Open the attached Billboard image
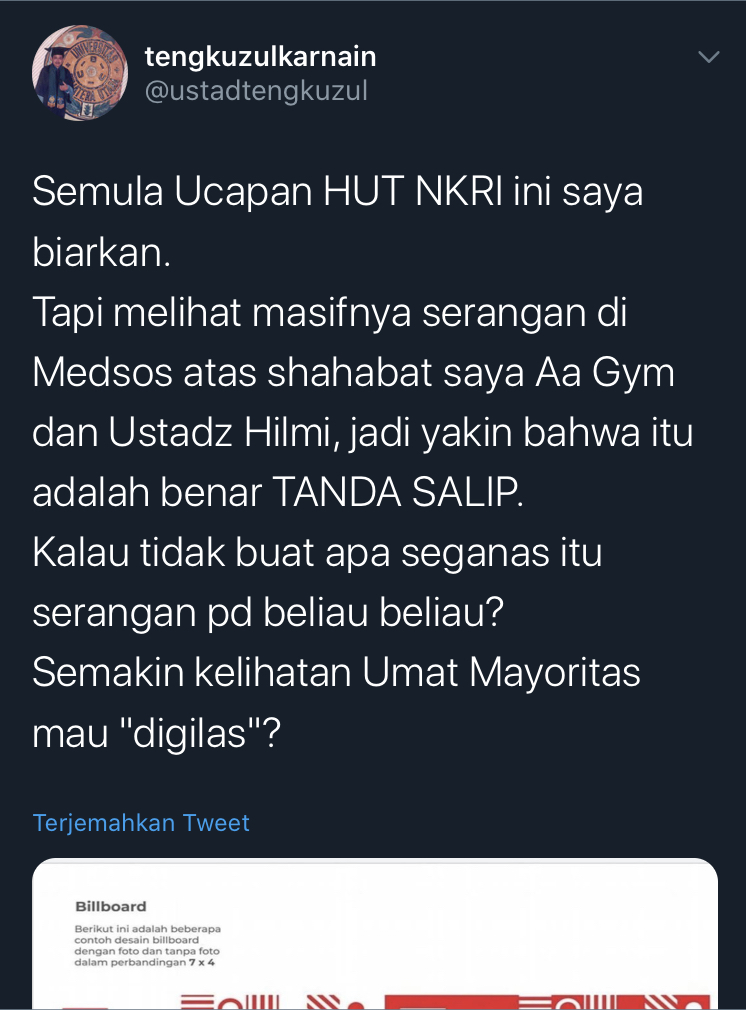 (x=375, y=933)
